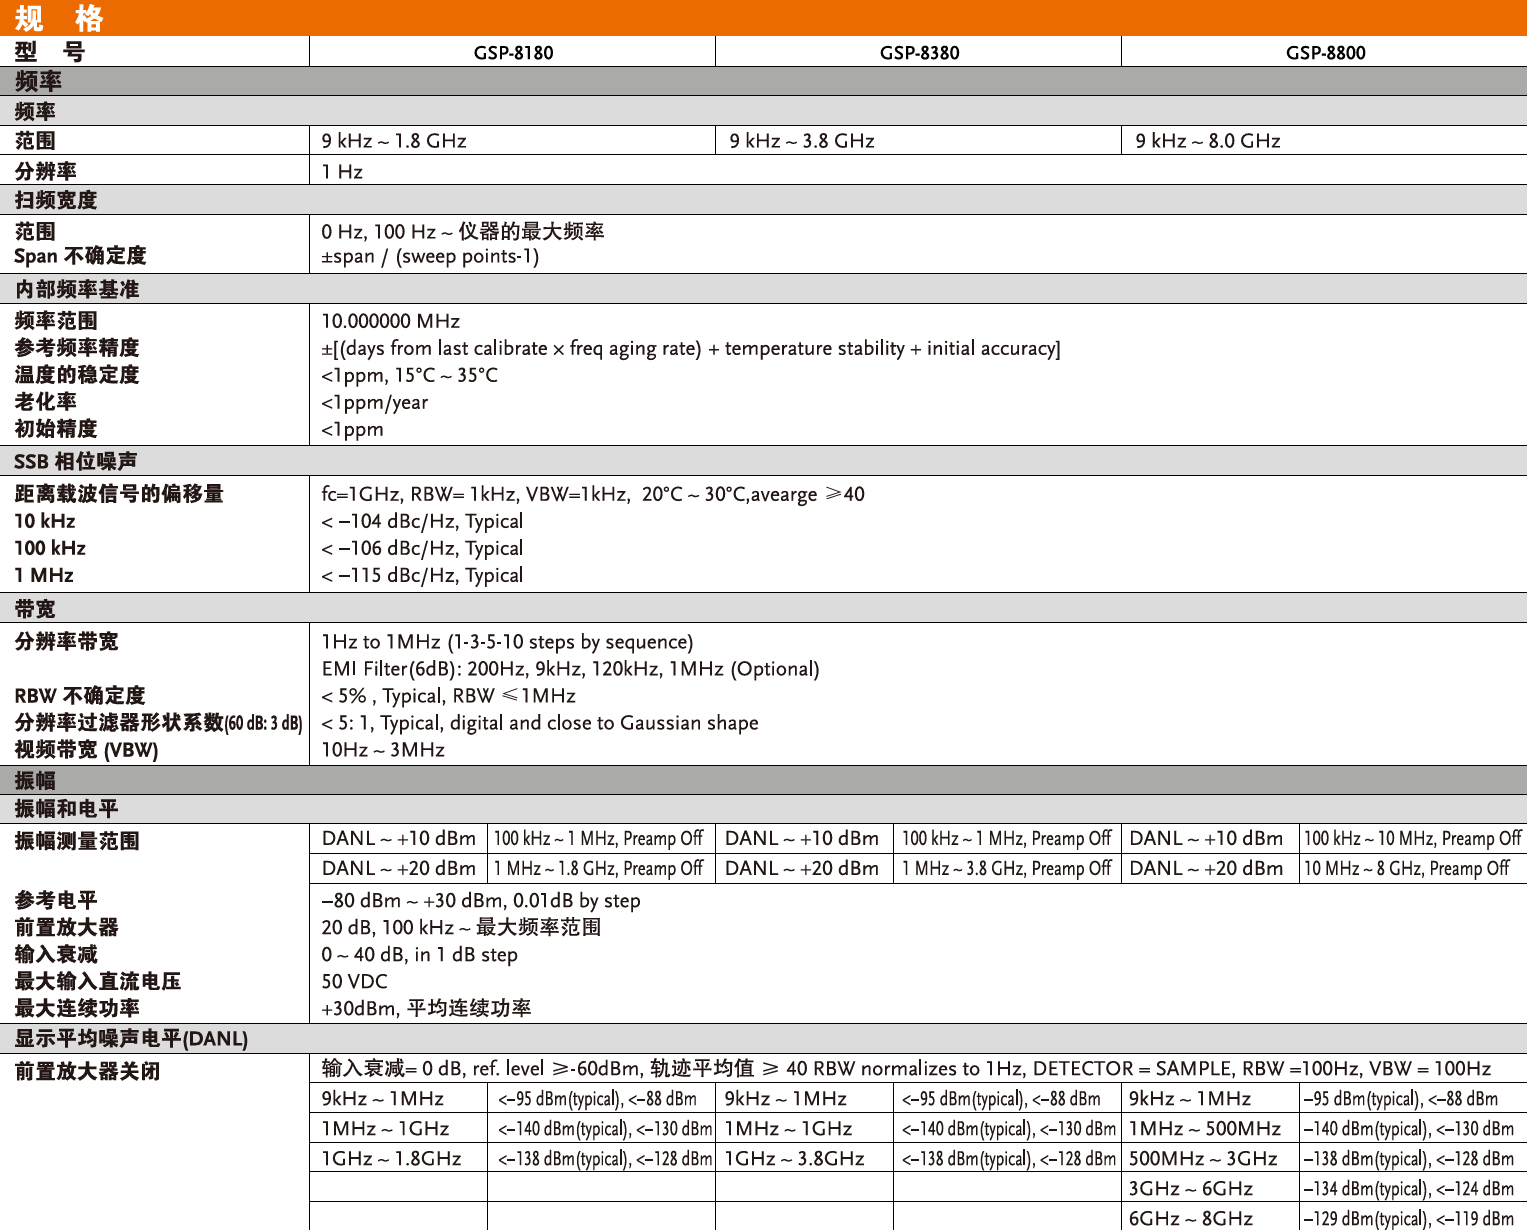Select the gray 振幅 section header
This screenshot has height=1230, width=1527.
pos(763,780)
